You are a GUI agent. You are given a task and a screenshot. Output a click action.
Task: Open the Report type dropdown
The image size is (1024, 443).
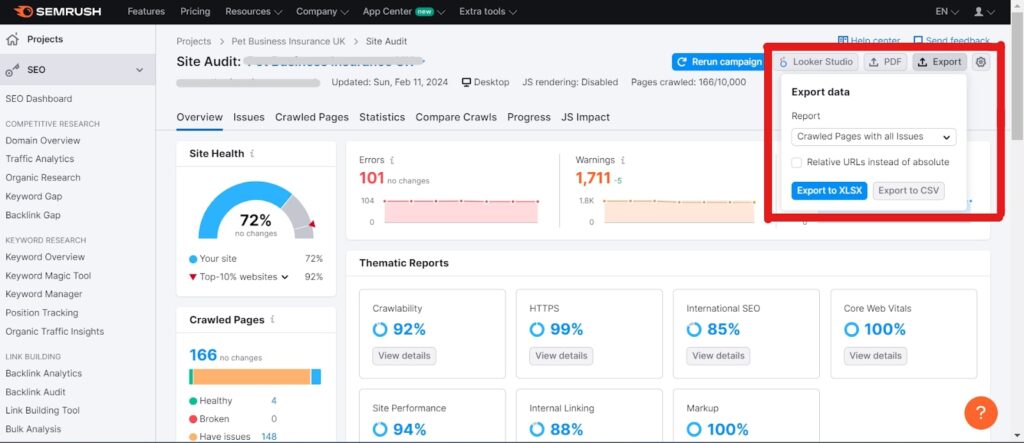[873, 137]
